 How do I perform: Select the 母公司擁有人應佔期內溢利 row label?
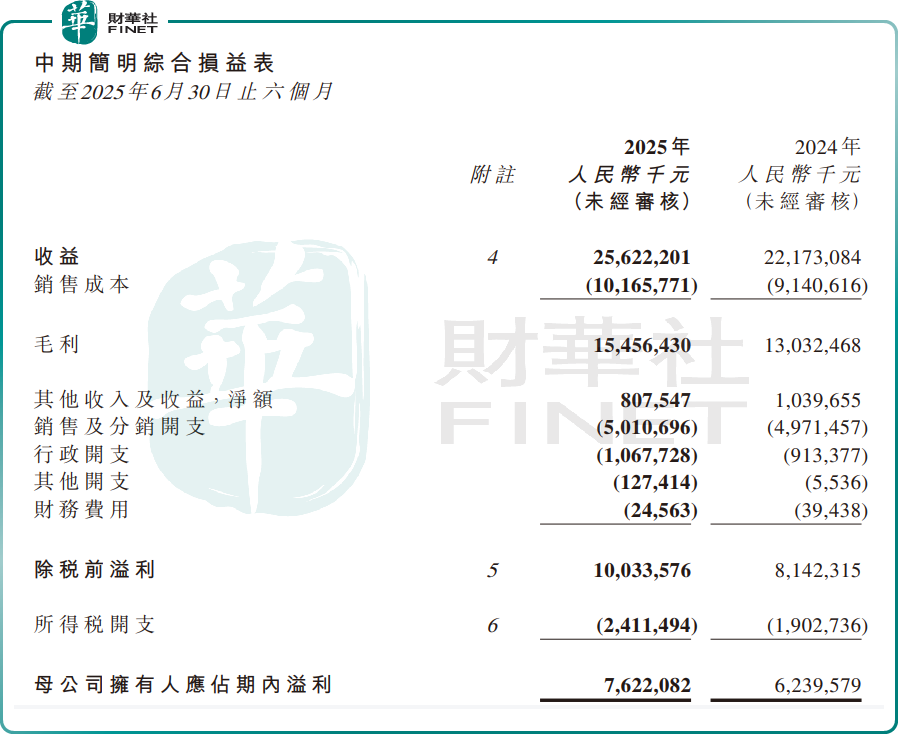[183, 685]
